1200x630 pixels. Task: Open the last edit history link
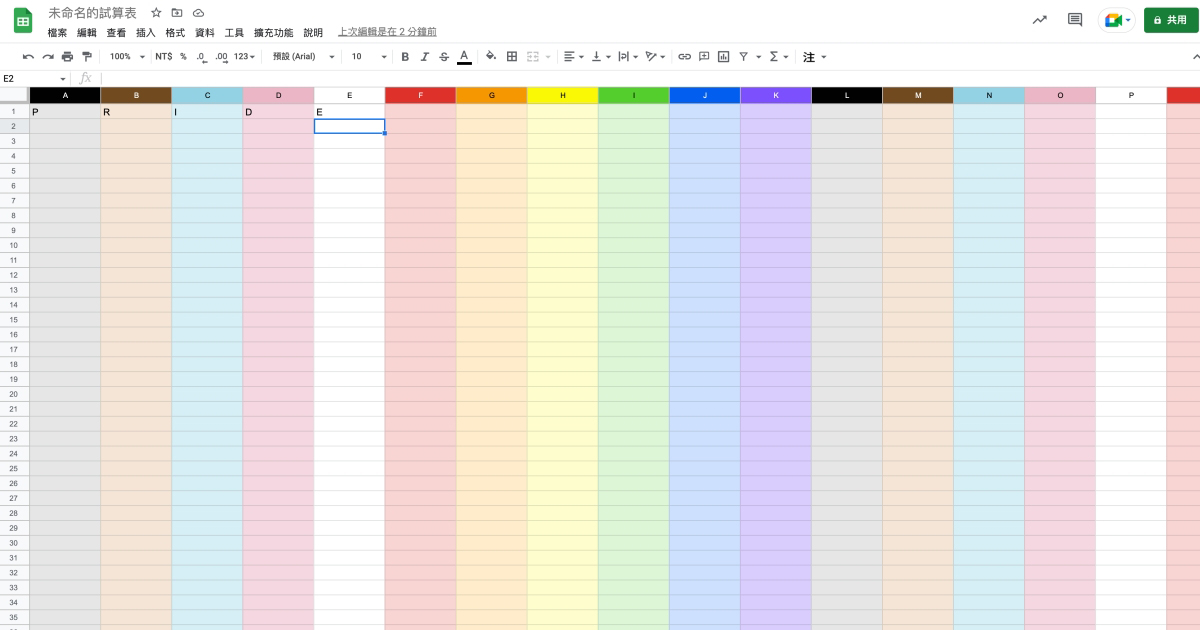[387, 33]
